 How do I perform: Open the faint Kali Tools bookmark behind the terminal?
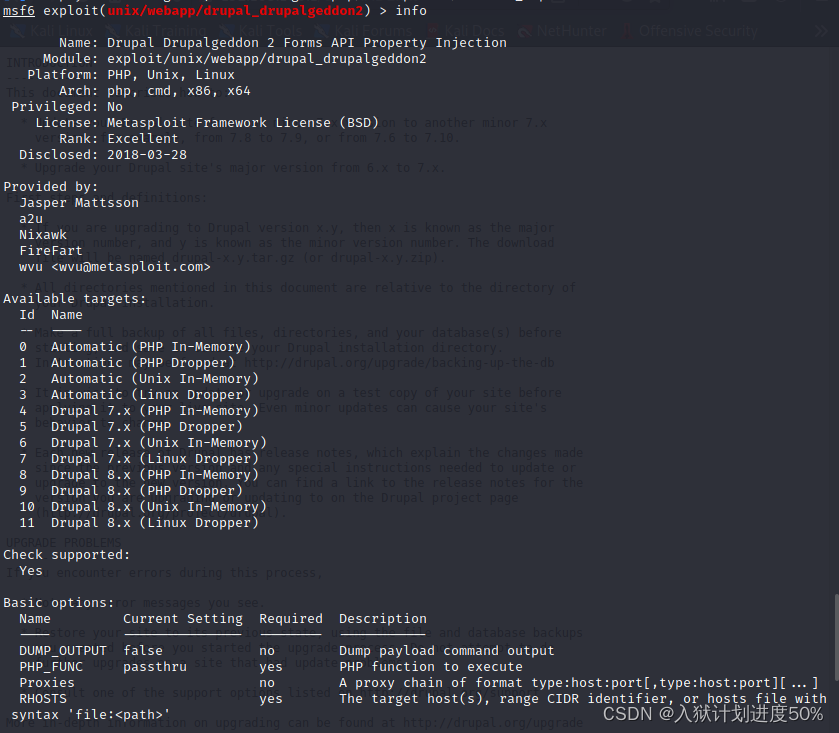pos(262,31)
